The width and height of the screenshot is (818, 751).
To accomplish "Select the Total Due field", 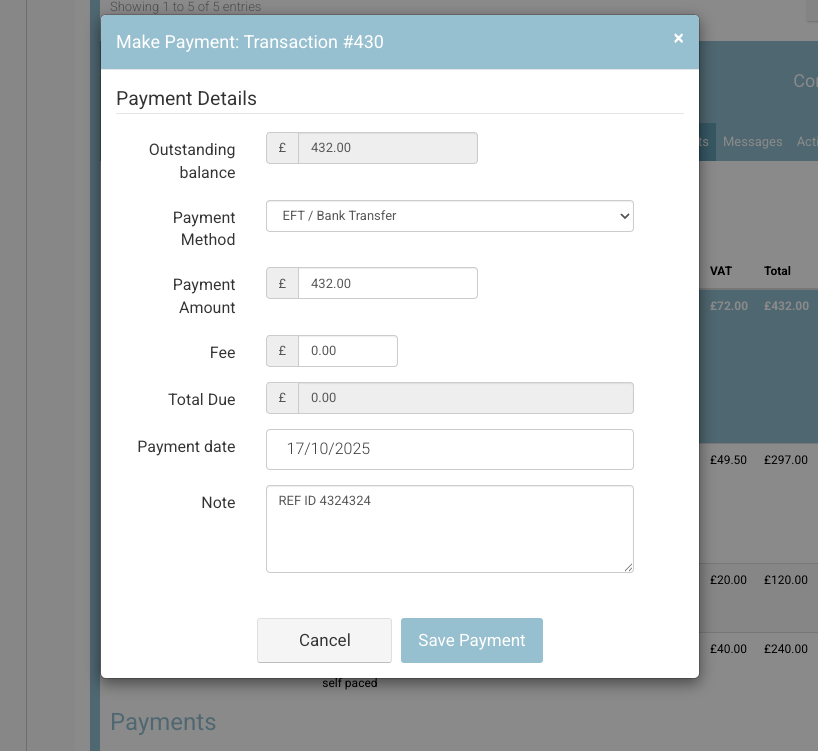I will [465, 398].
